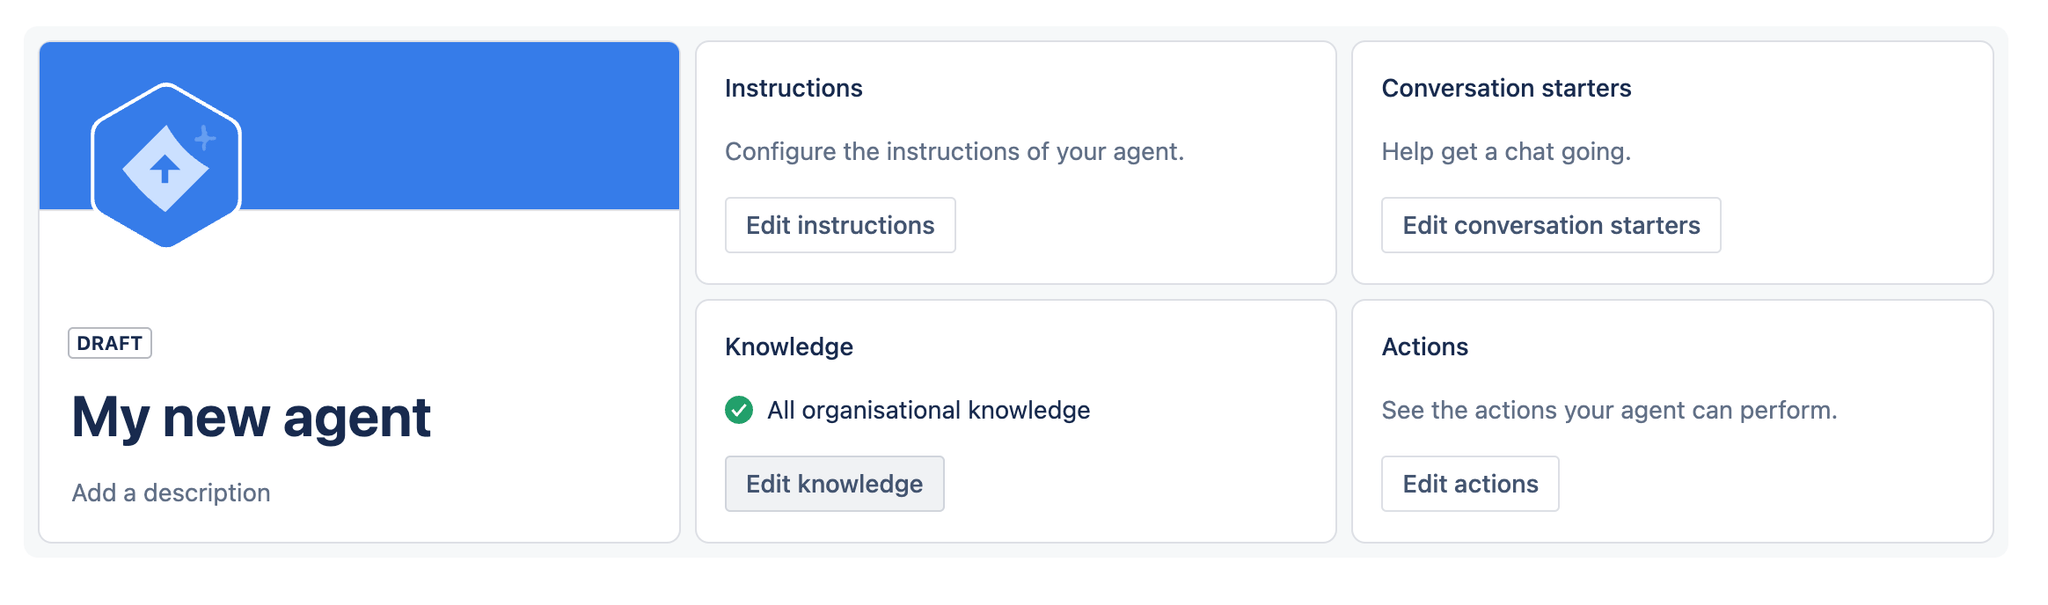Select the Knowledge card heading
2048x605 pixels.
click(788, 347)
